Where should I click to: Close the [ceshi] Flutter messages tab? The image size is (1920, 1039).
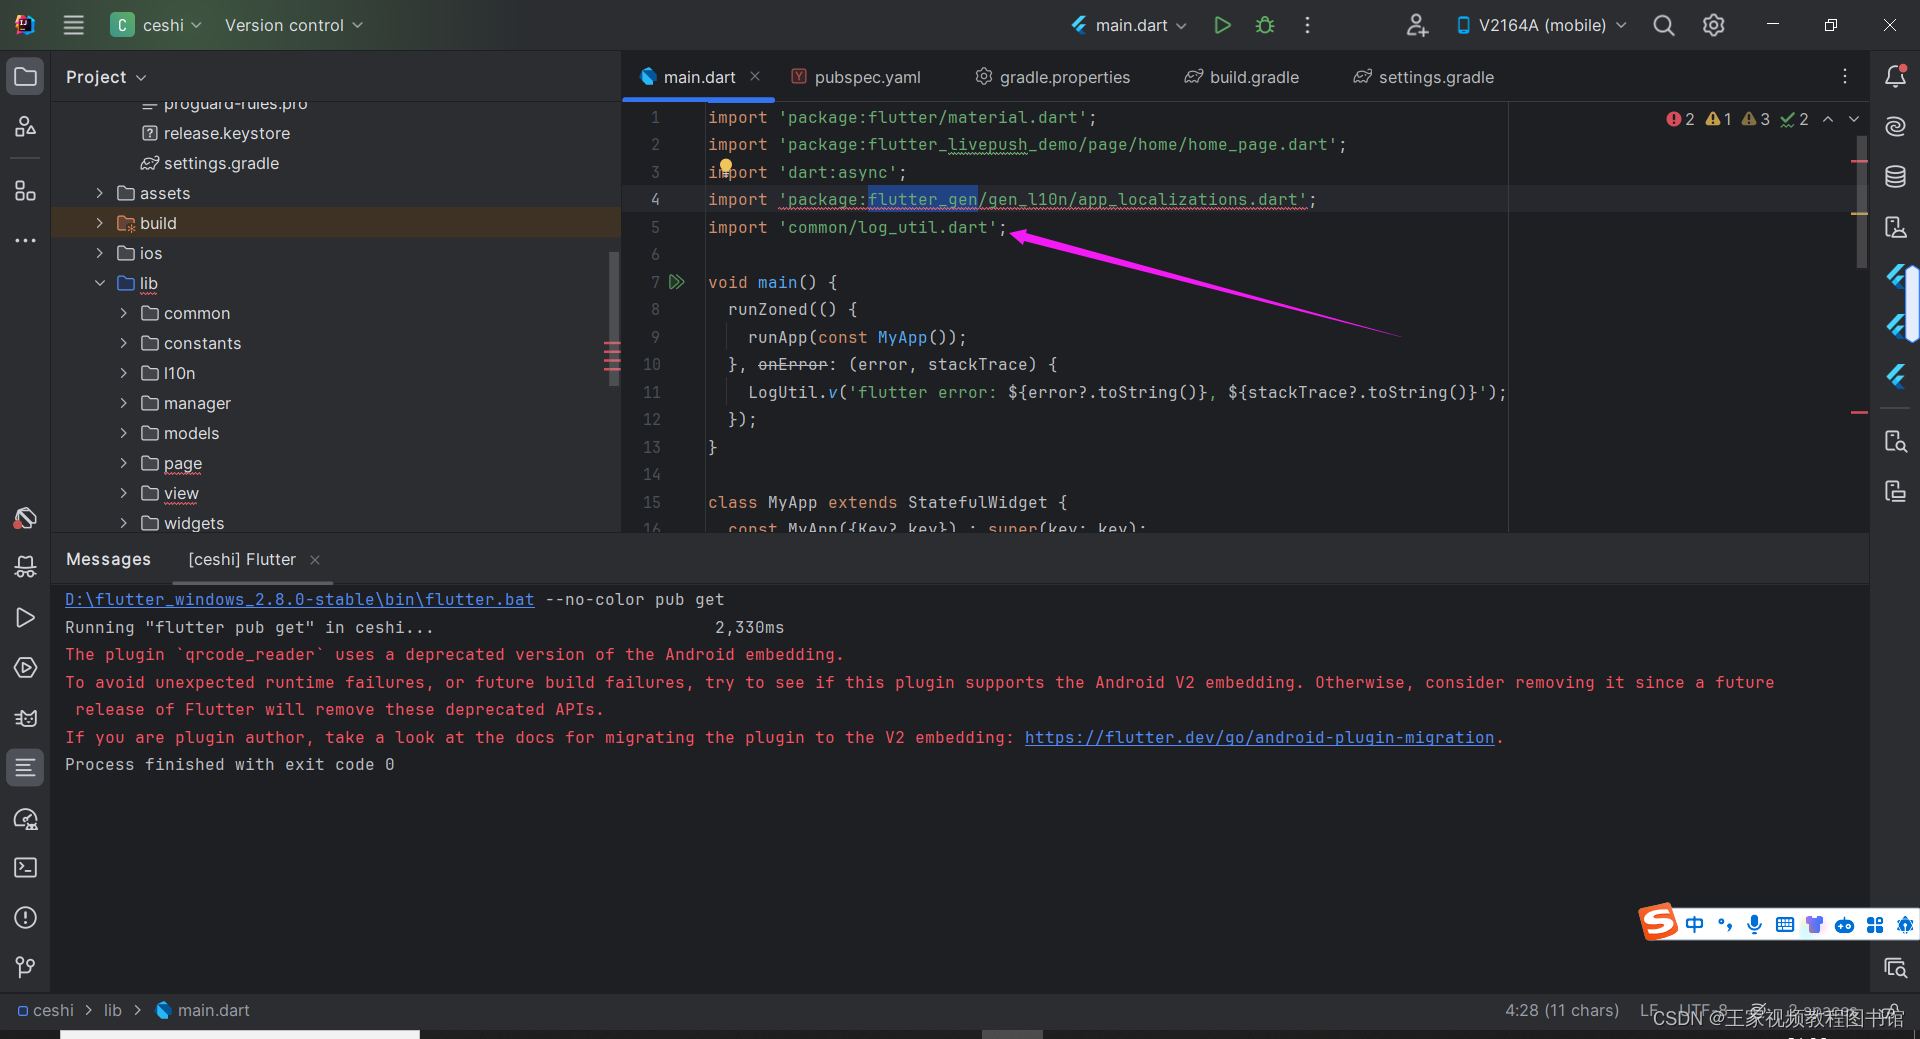(x=315, y=560)
